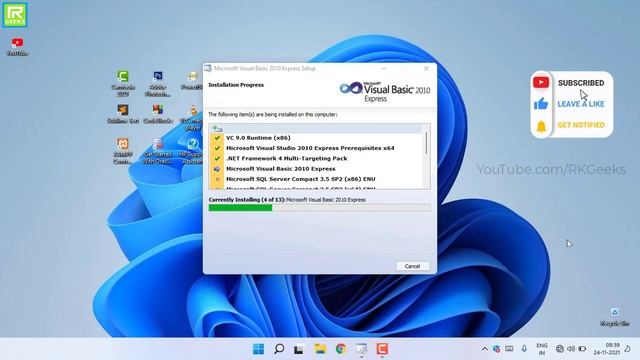Click the installation progress bar
The height and width of the screenshot is (360, 640).
(319, 208)
